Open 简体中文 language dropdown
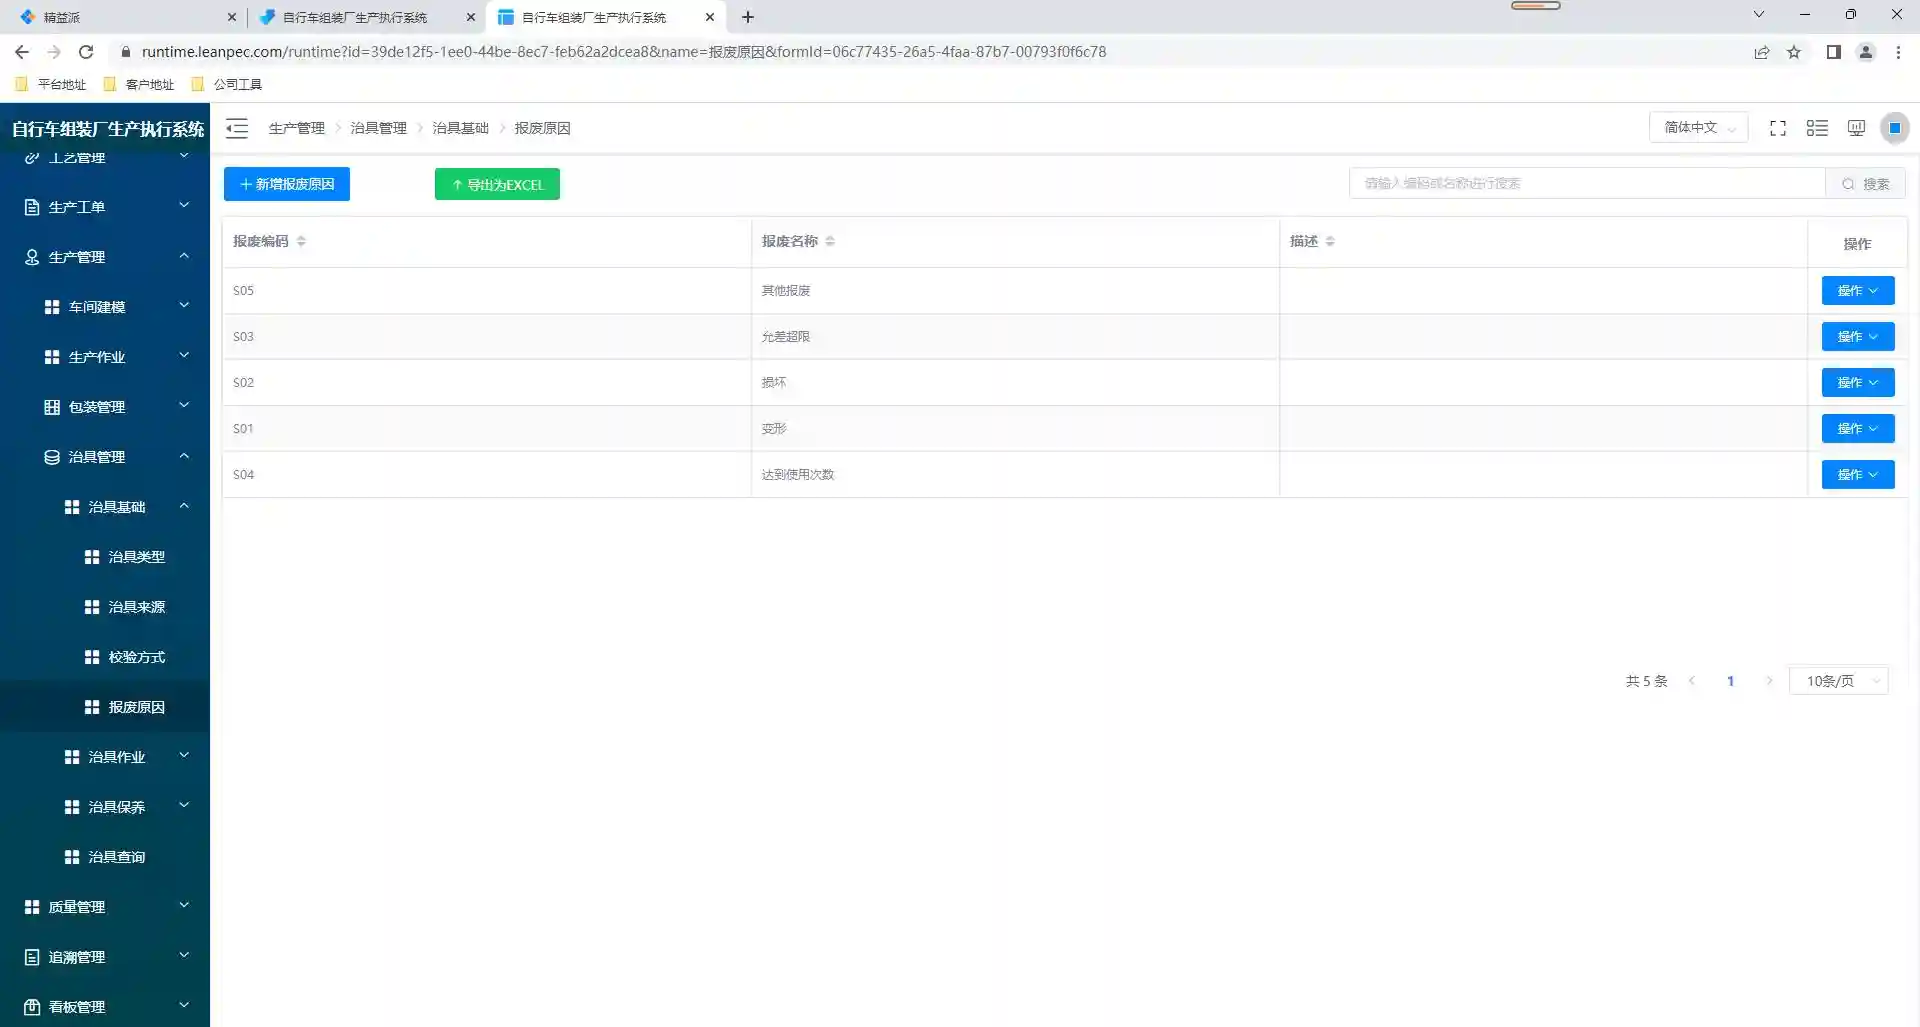The image size is (1920, 1027). (x=1698, y=128)
